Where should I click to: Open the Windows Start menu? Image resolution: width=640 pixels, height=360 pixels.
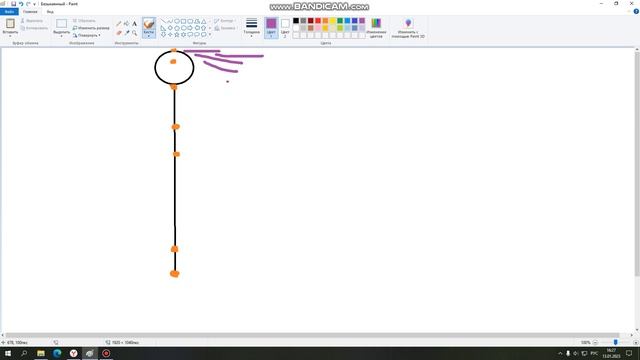click(8, 353)
